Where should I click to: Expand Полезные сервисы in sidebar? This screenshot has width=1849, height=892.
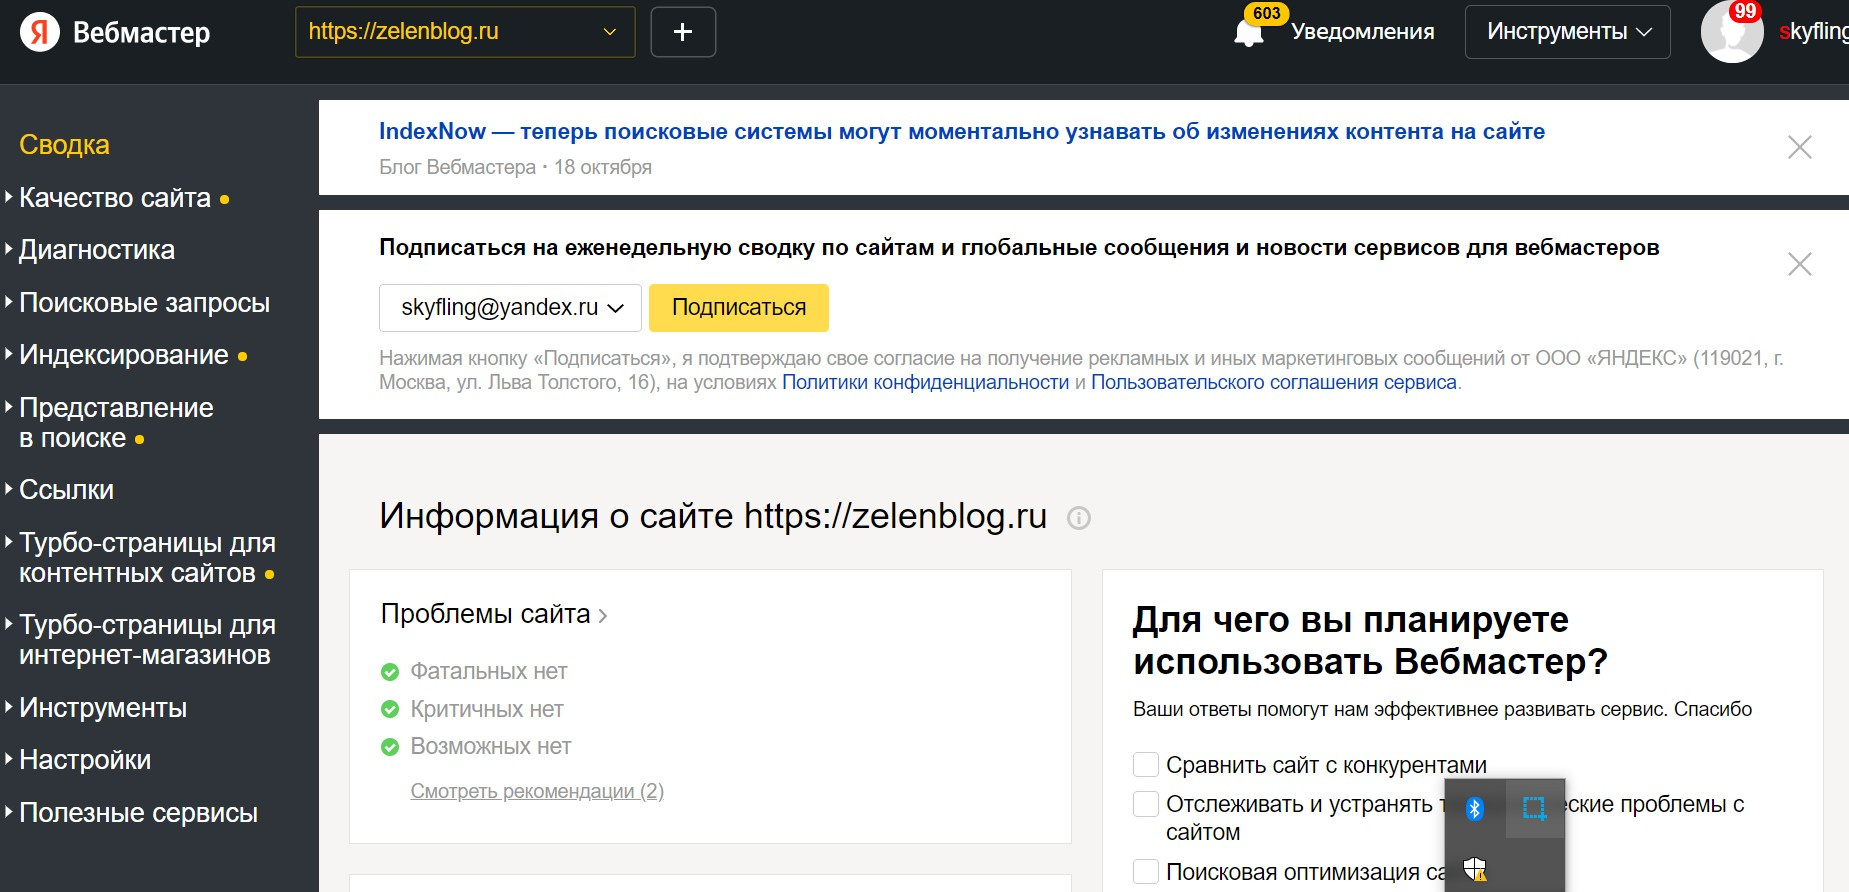pos(138,813)
